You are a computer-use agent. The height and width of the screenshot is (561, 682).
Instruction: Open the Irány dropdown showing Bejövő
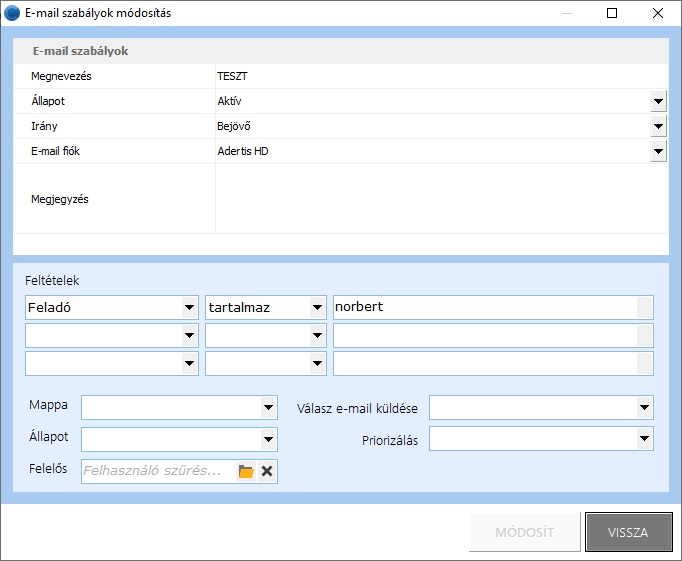(658, 126)
